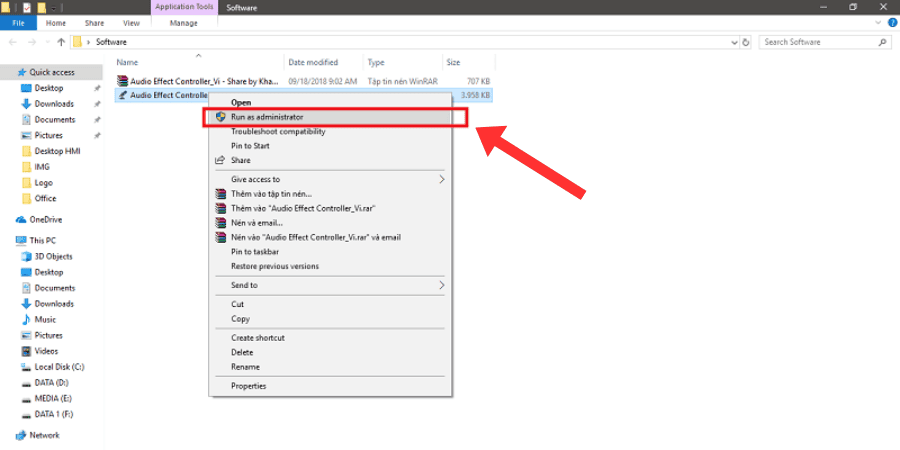900x450 pixels.
Task: Open 3D Objects under This PC
Action: [53, 257]
